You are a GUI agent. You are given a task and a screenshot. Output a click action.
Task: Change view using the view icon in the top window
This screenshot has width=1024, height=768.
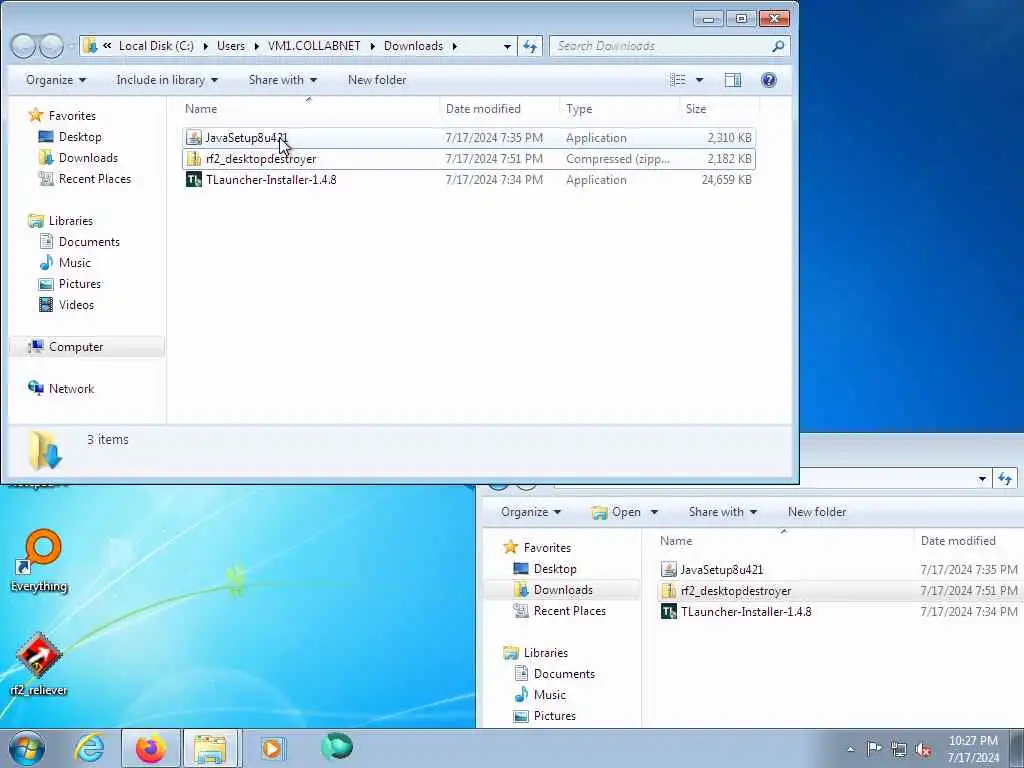tap(679, 80)
